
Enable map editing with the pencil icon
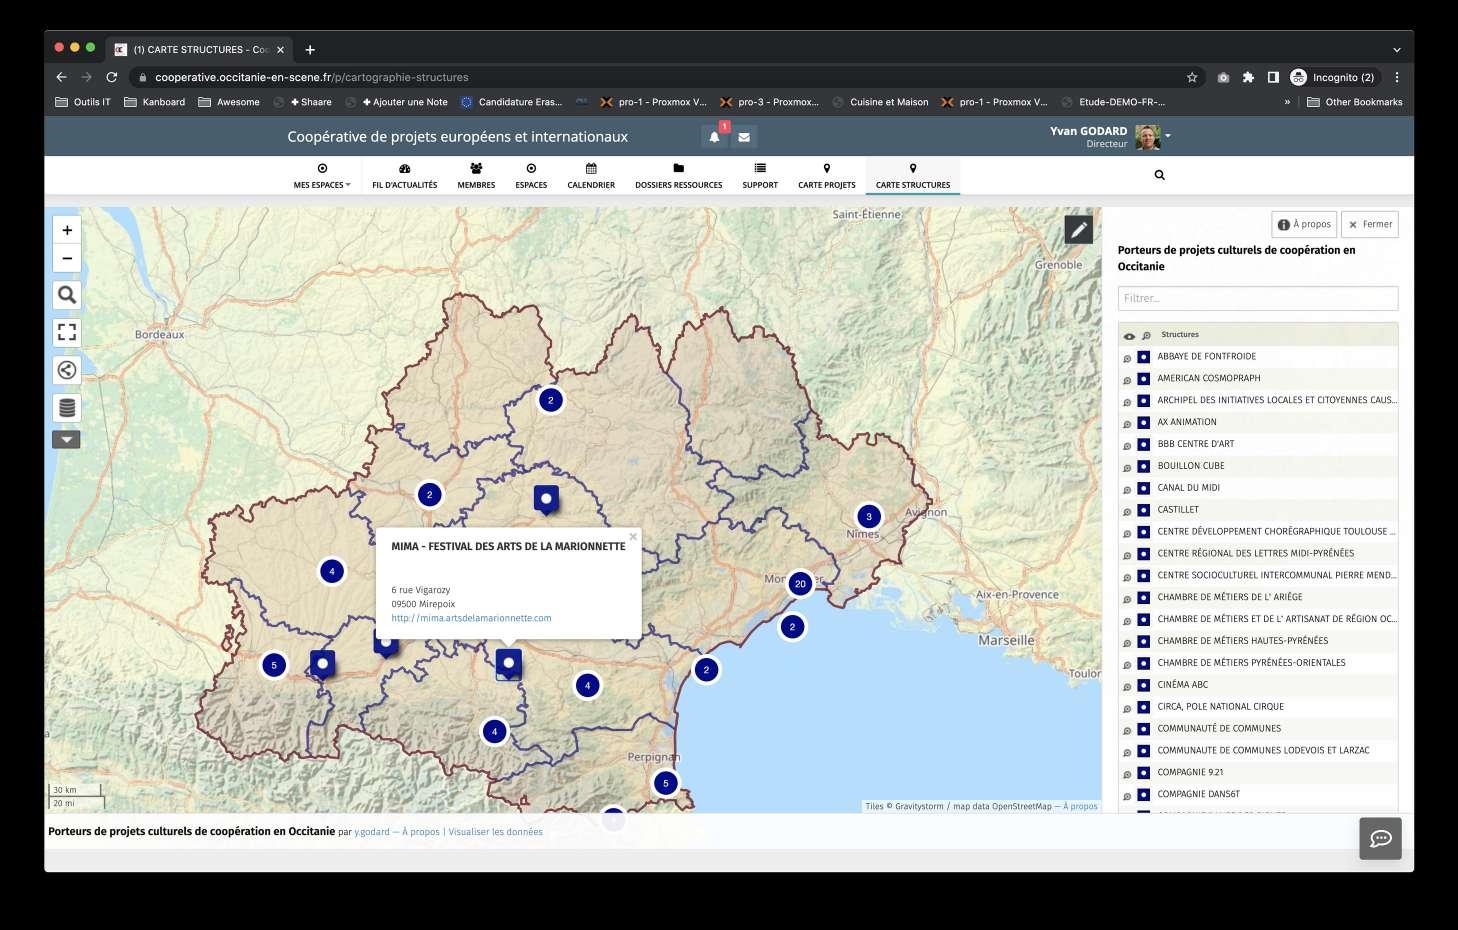[x=1078, y=230]
